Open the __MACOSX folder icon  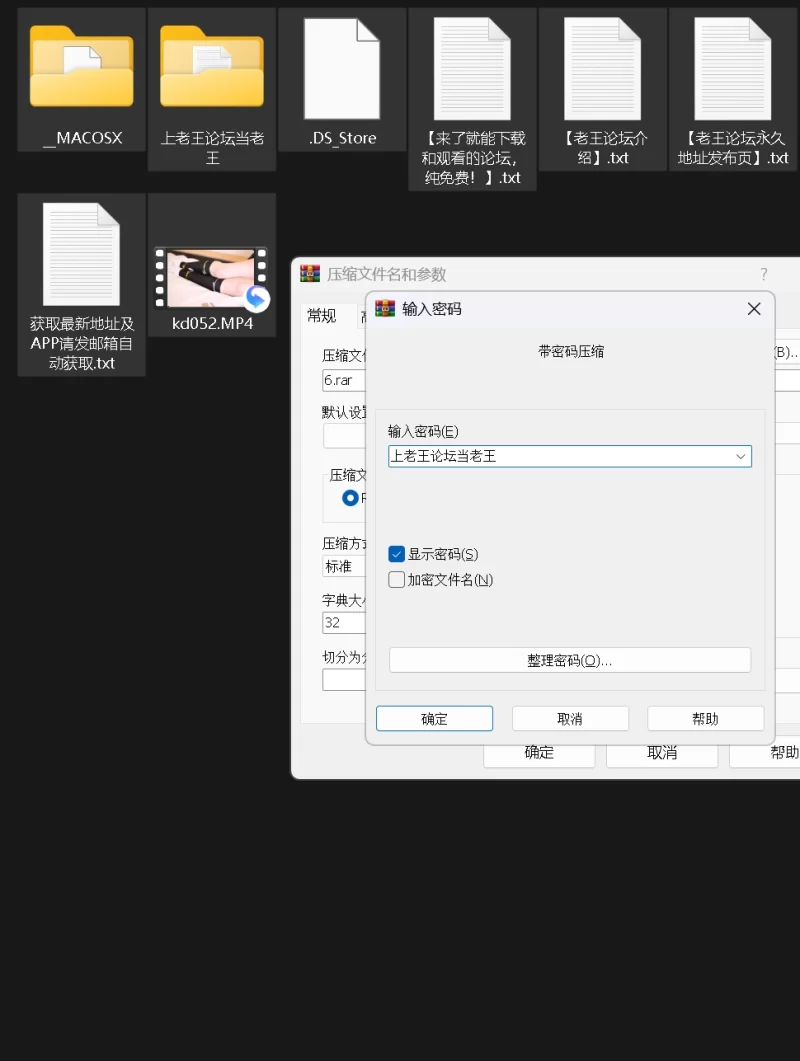82,67
